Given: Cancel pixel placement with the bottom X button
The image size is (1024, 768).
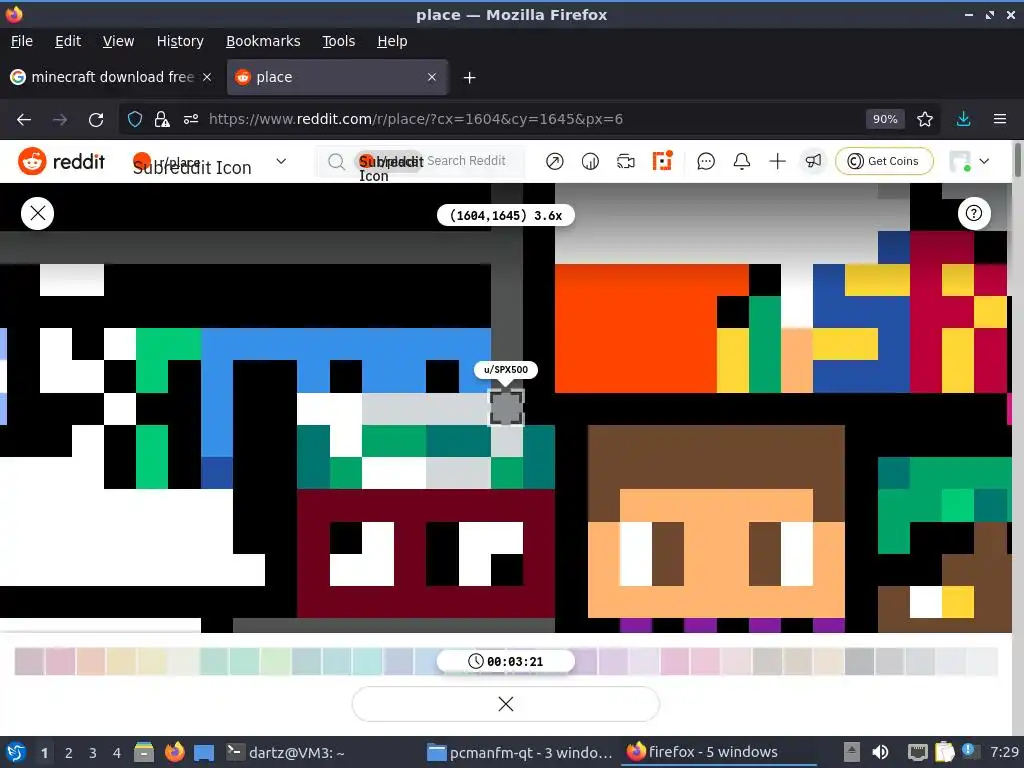Looking at the screenshot, I should click(505, 703).
